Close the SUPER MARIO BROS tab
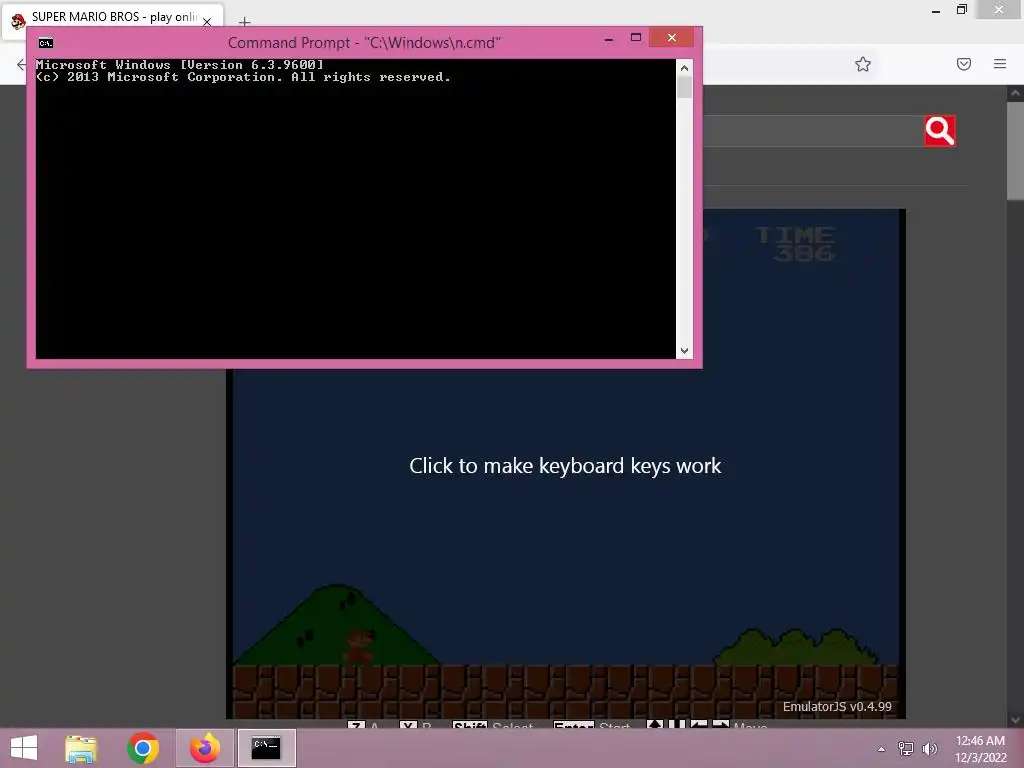Screen dimensions: 1024x768 [207, 22]
